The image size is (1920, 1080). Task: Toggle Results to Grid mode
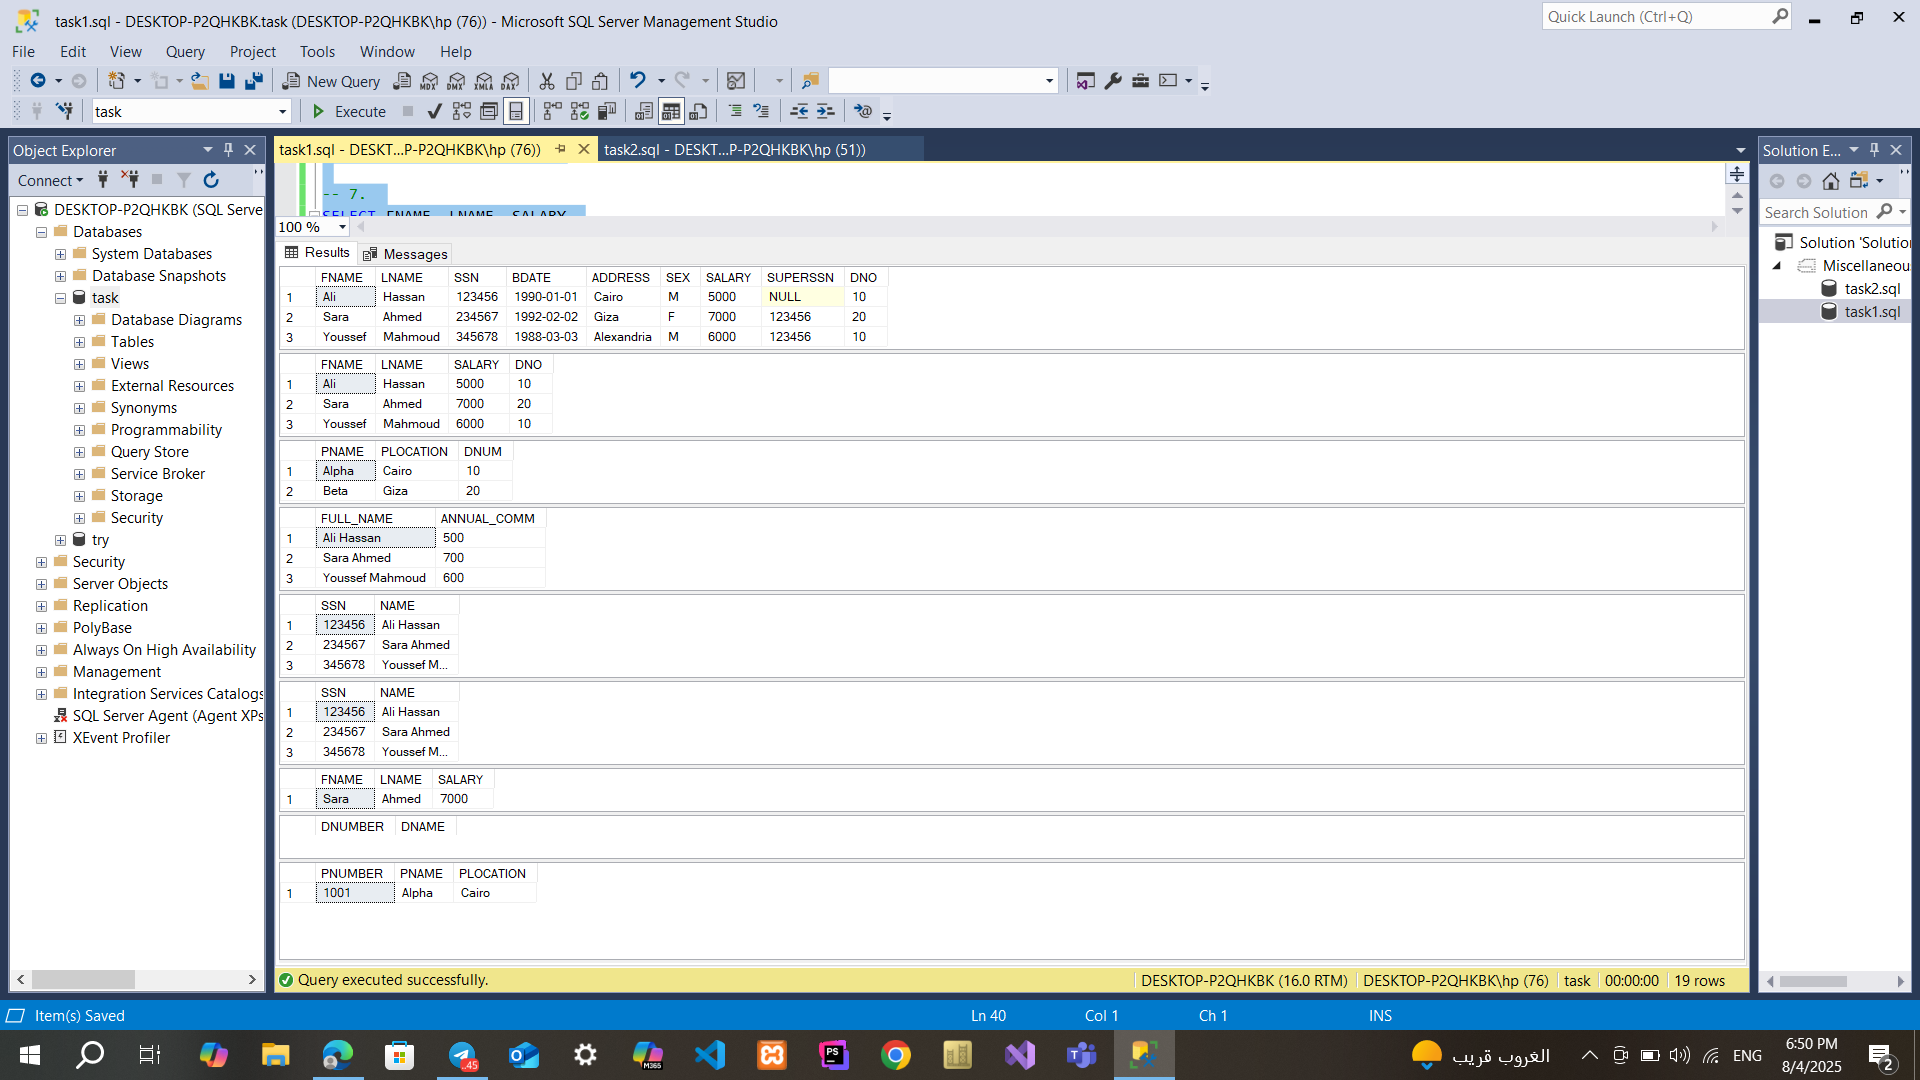pyautogui.click(x=671, y=111)
